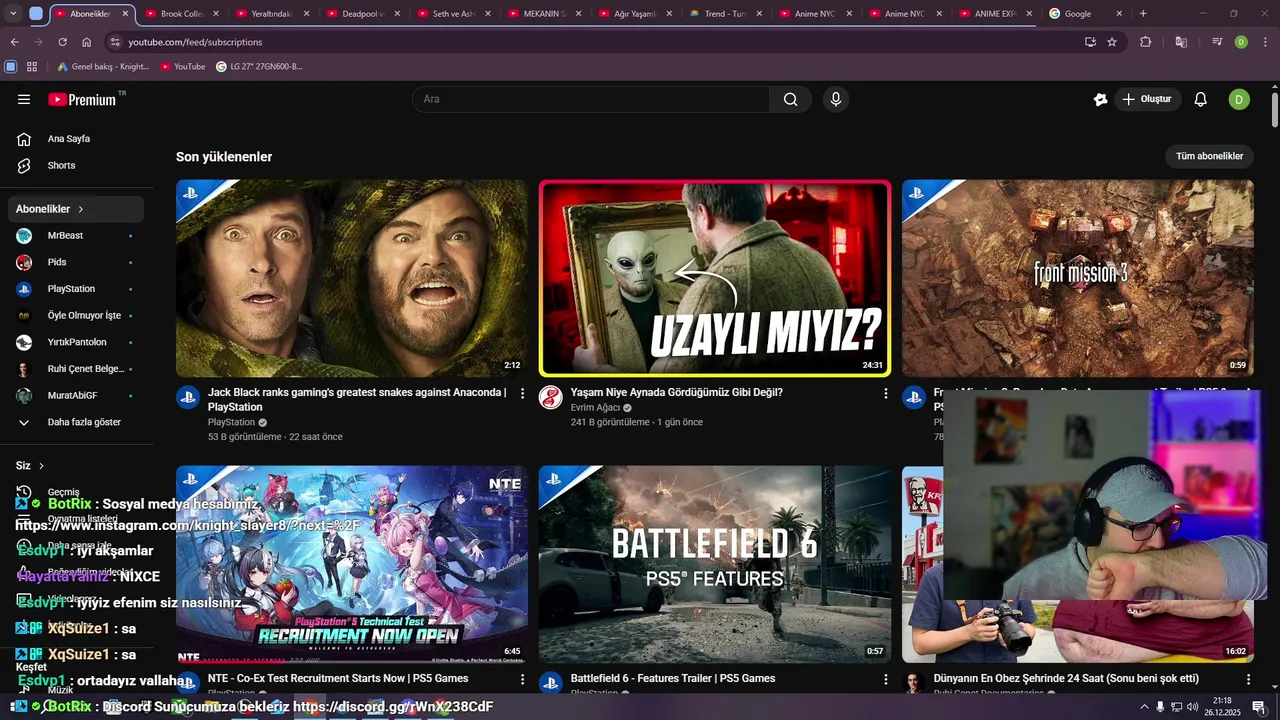Image resolution: width=1280 pixels, height=720 pixels.
Task: Open the bookmarks bar apps grid icon
Action: pos(32,67)
